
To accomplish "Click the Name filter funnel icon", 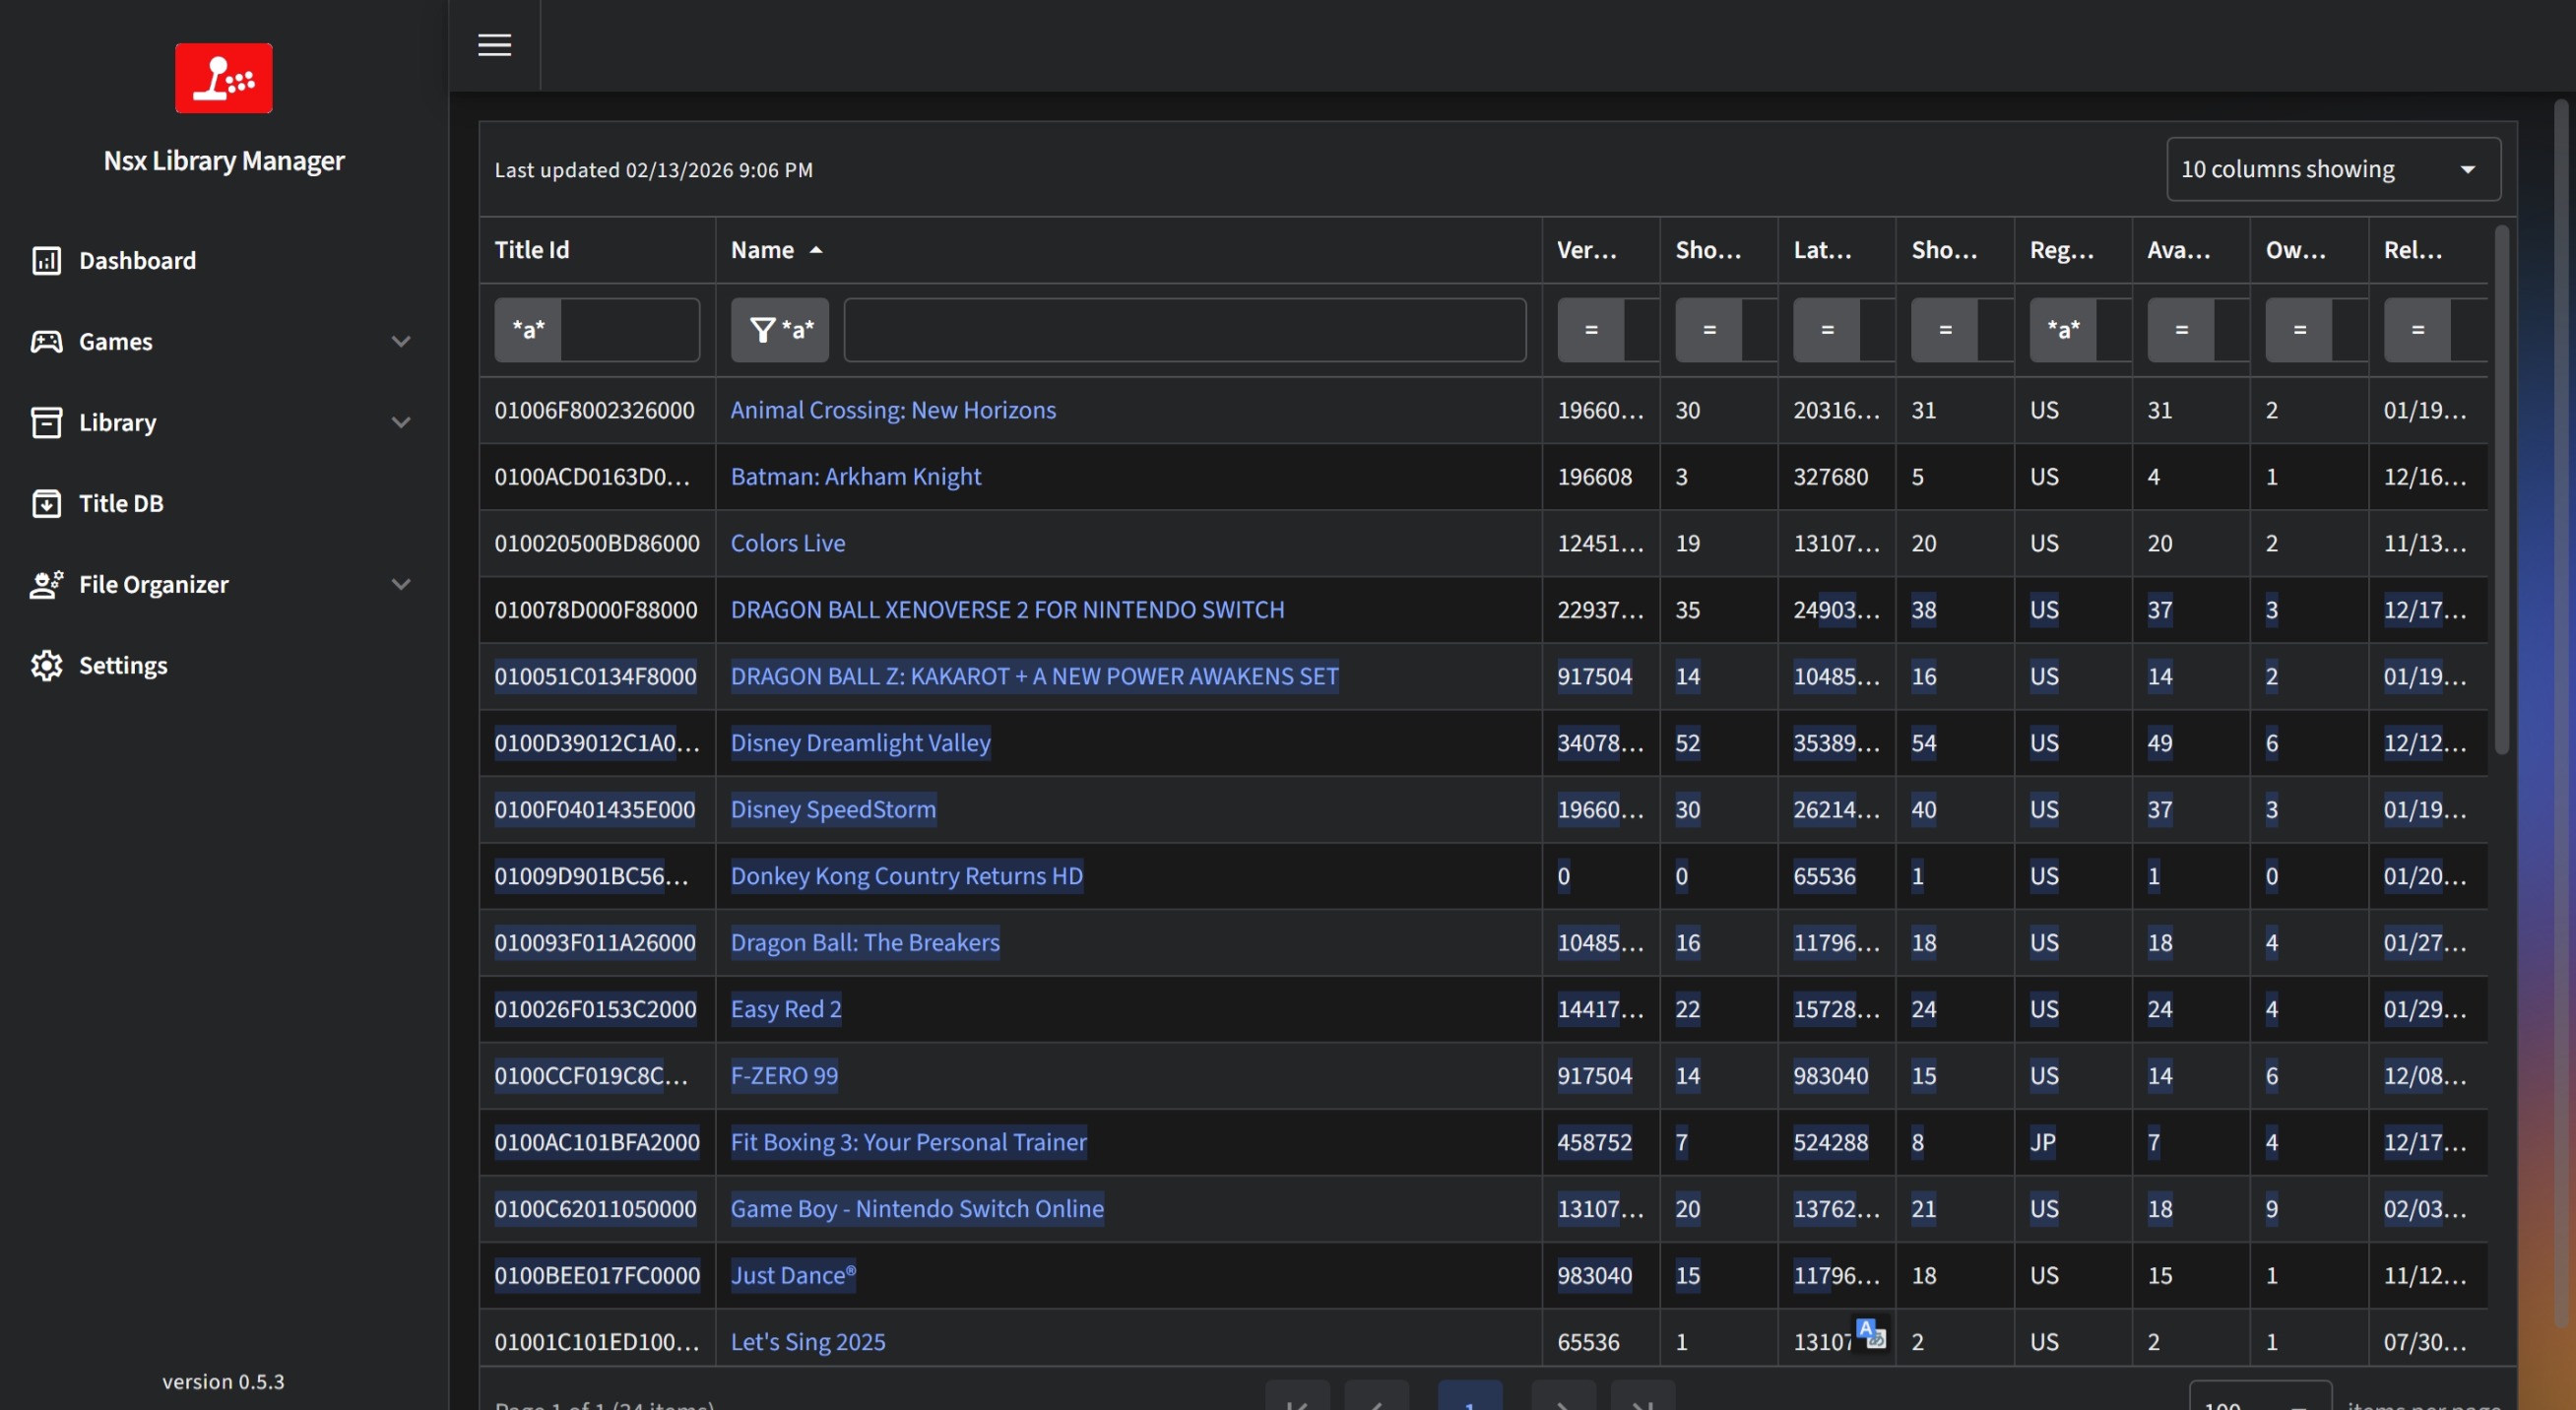I will [x=763, y=330].
